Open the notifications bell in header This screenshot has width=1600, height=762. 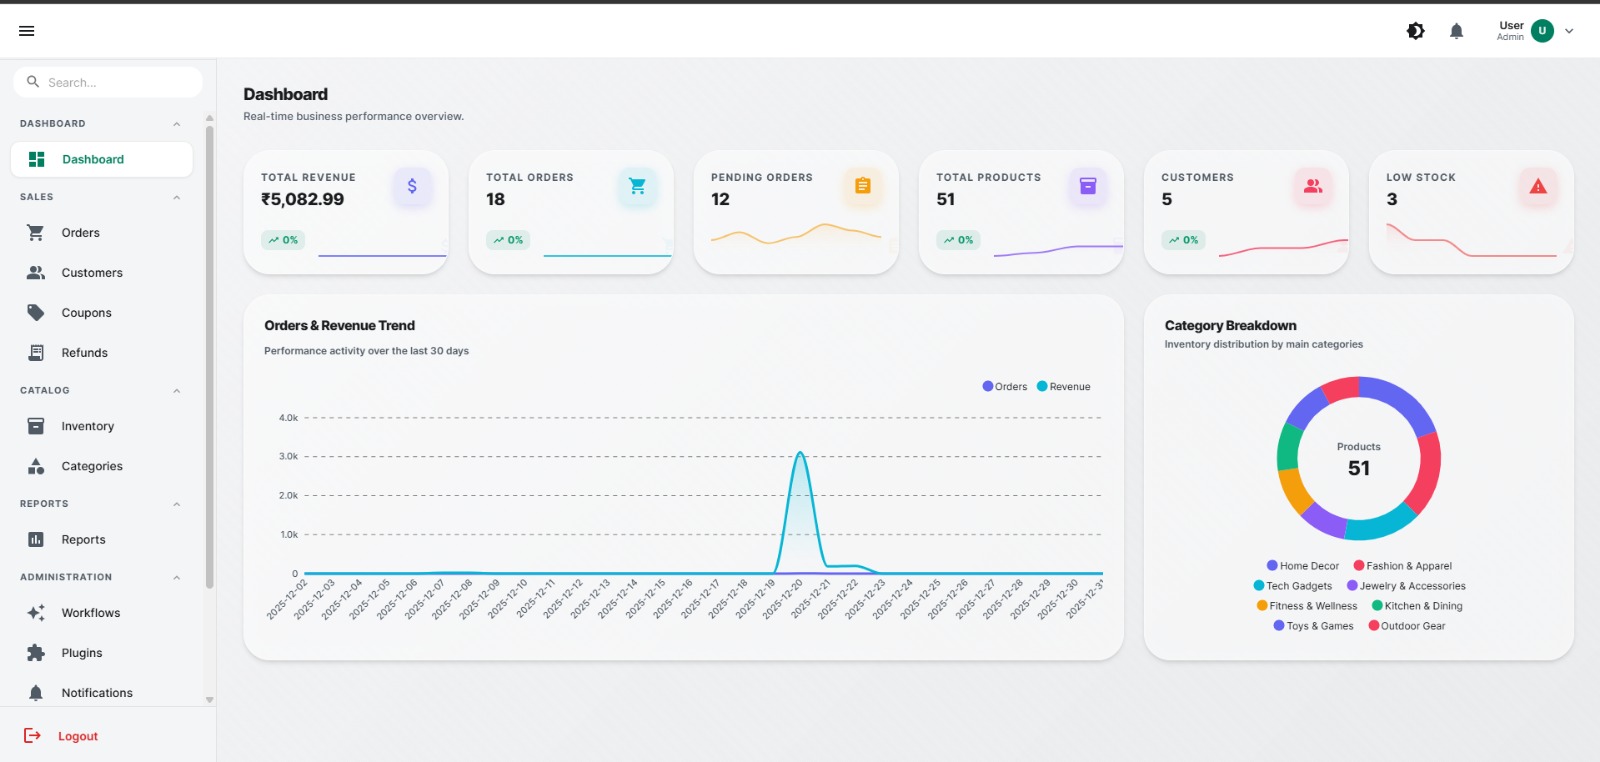tap(1456, 31)
